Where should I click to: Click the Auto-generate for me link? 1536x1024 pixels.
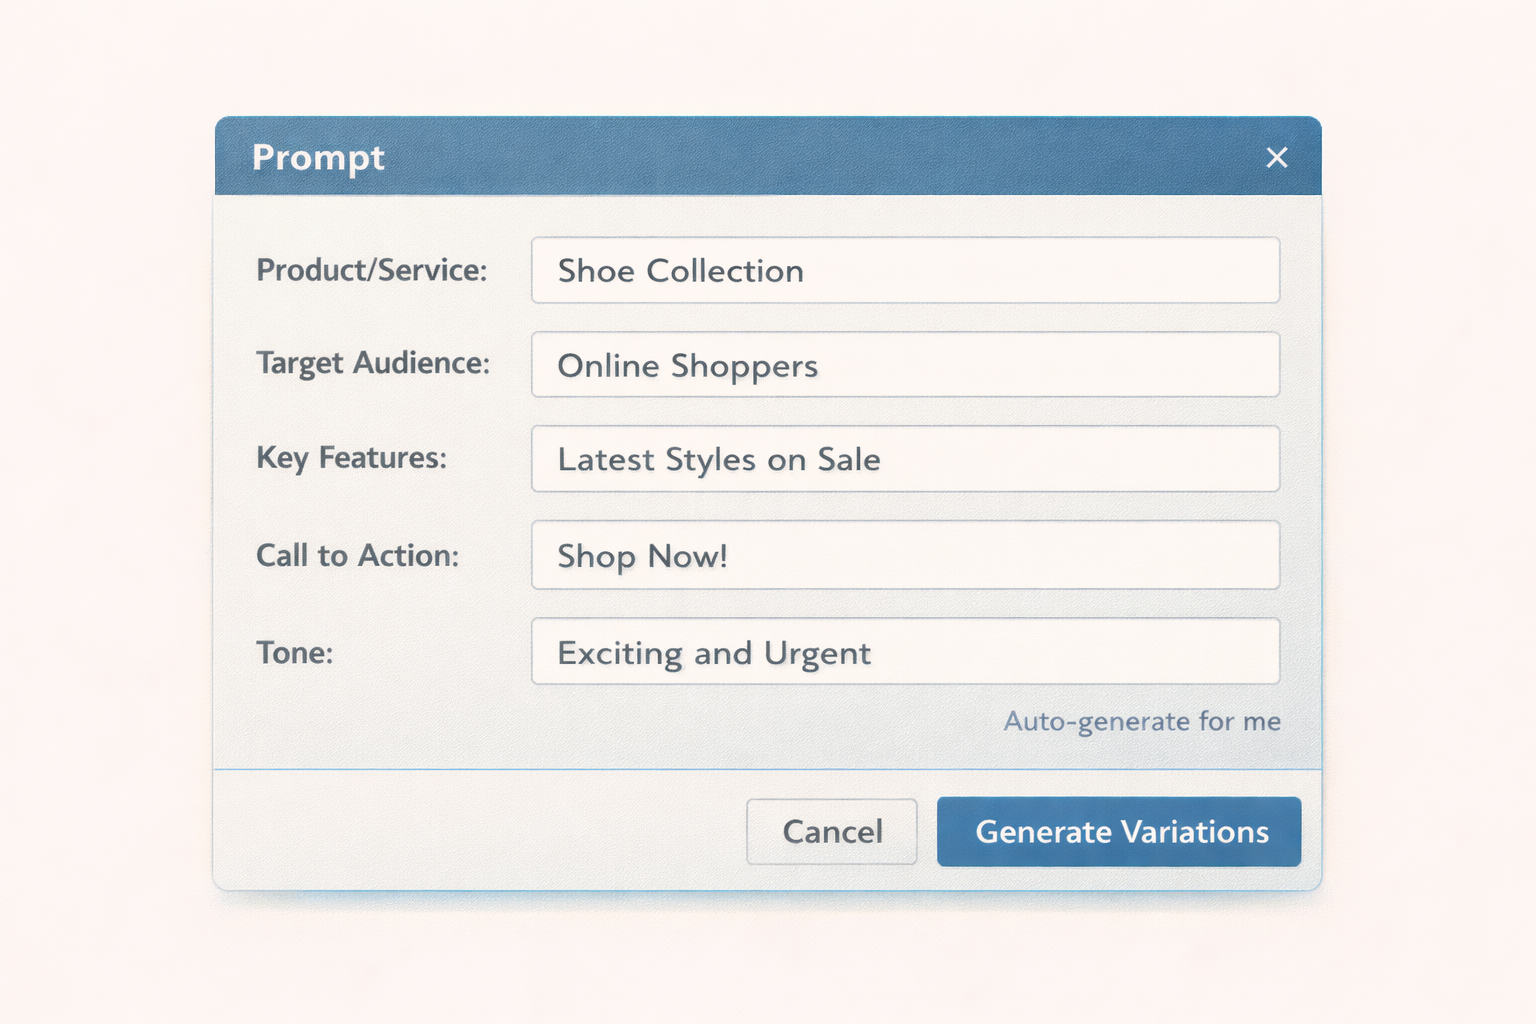tap(1142, 721)
